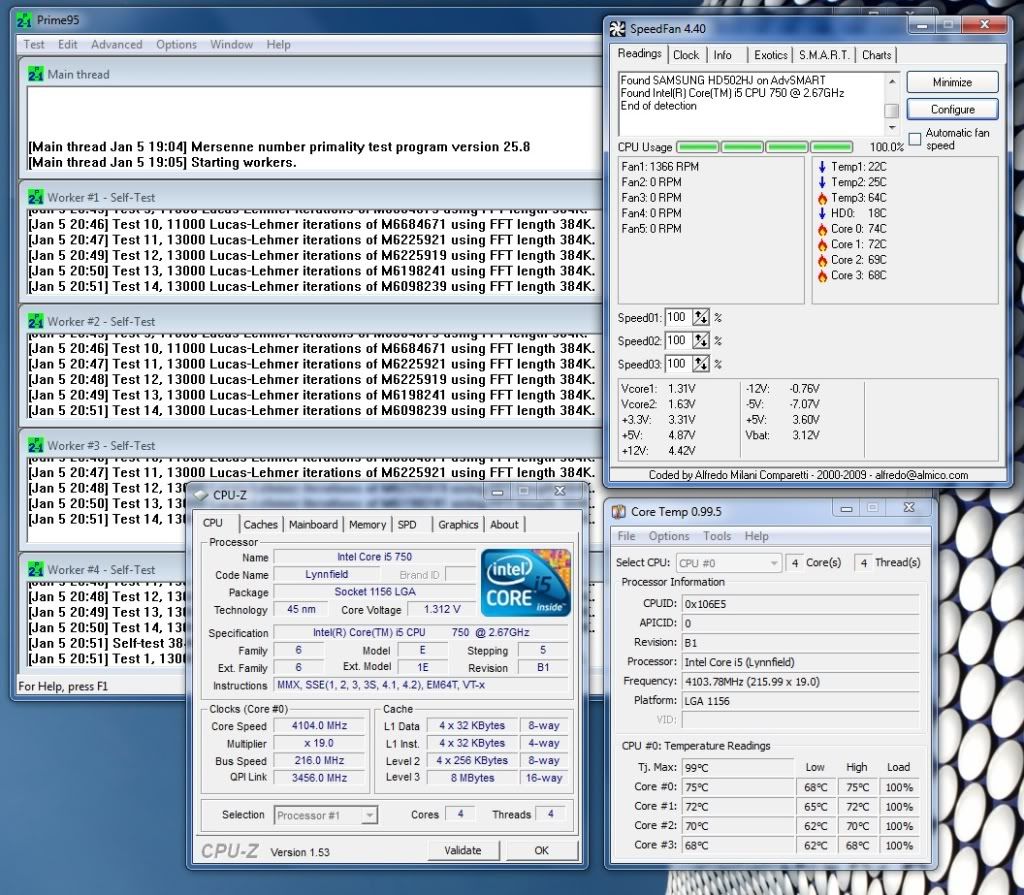Click the Tj. Max value field in Core Temp
1024x895 pixels.
click(x=738, y=768)
